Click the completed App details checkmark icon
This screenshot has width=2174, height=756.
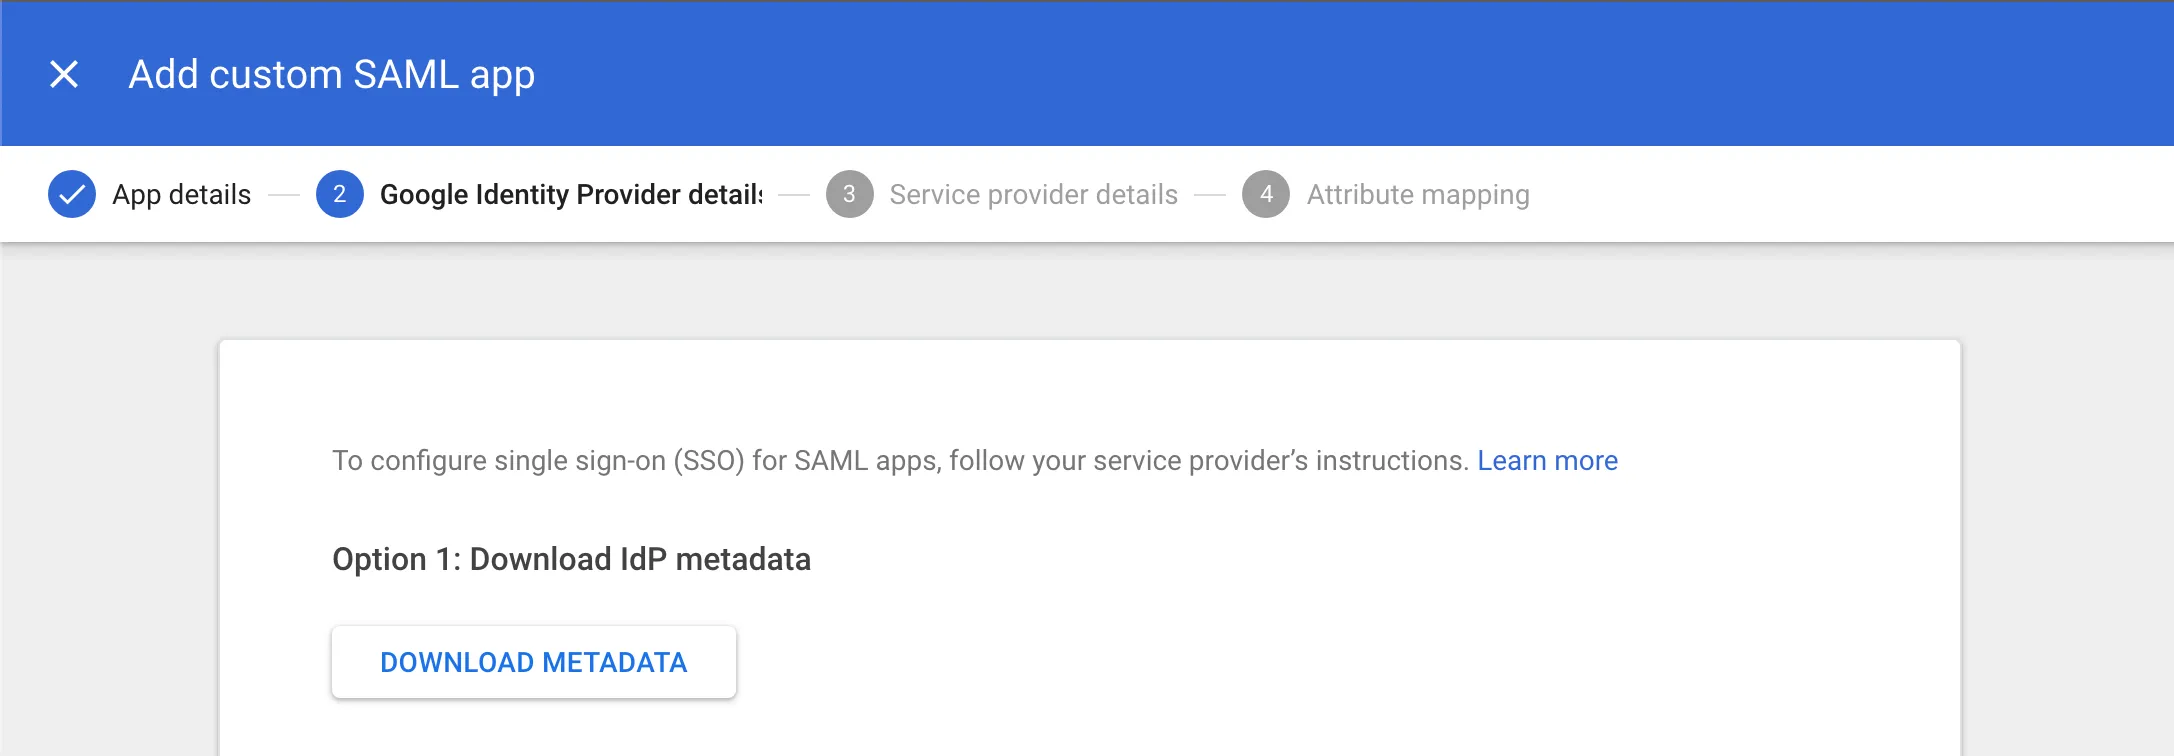click(x=72, y=194)
